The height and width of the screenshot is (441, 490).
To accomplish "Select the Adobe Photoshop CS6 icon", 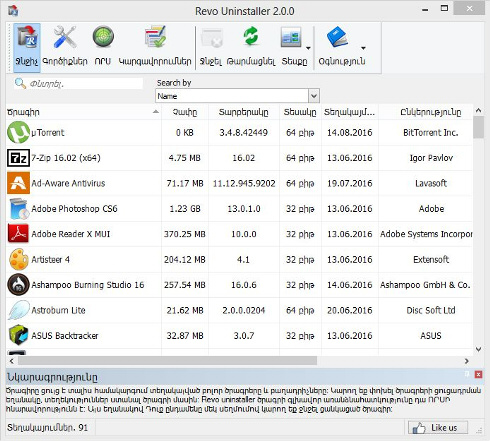I will [18, 208].
